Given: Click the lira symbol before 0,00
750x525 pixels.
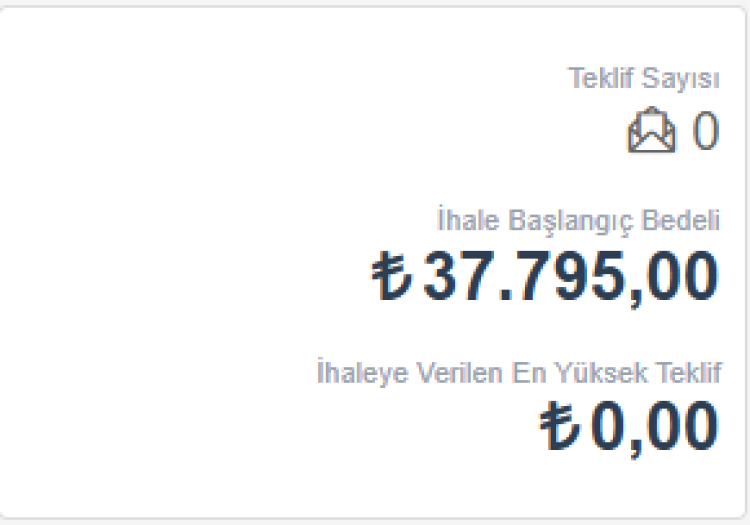Looking at the screenshot, I should [560, 426].
